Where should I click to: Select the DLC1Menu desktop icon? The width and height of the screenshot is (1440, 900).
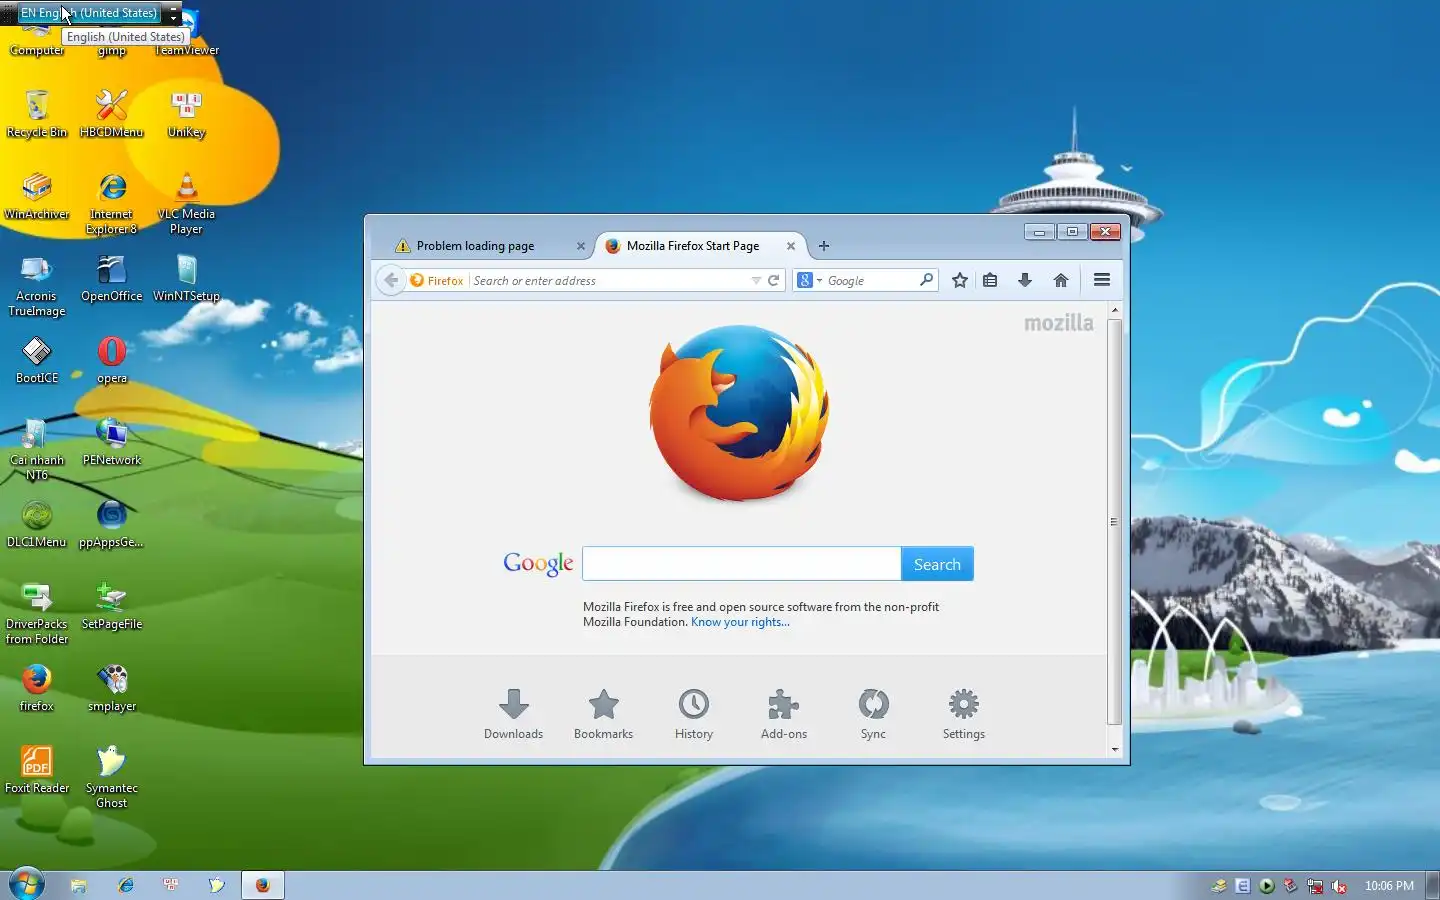pos(37,524)
